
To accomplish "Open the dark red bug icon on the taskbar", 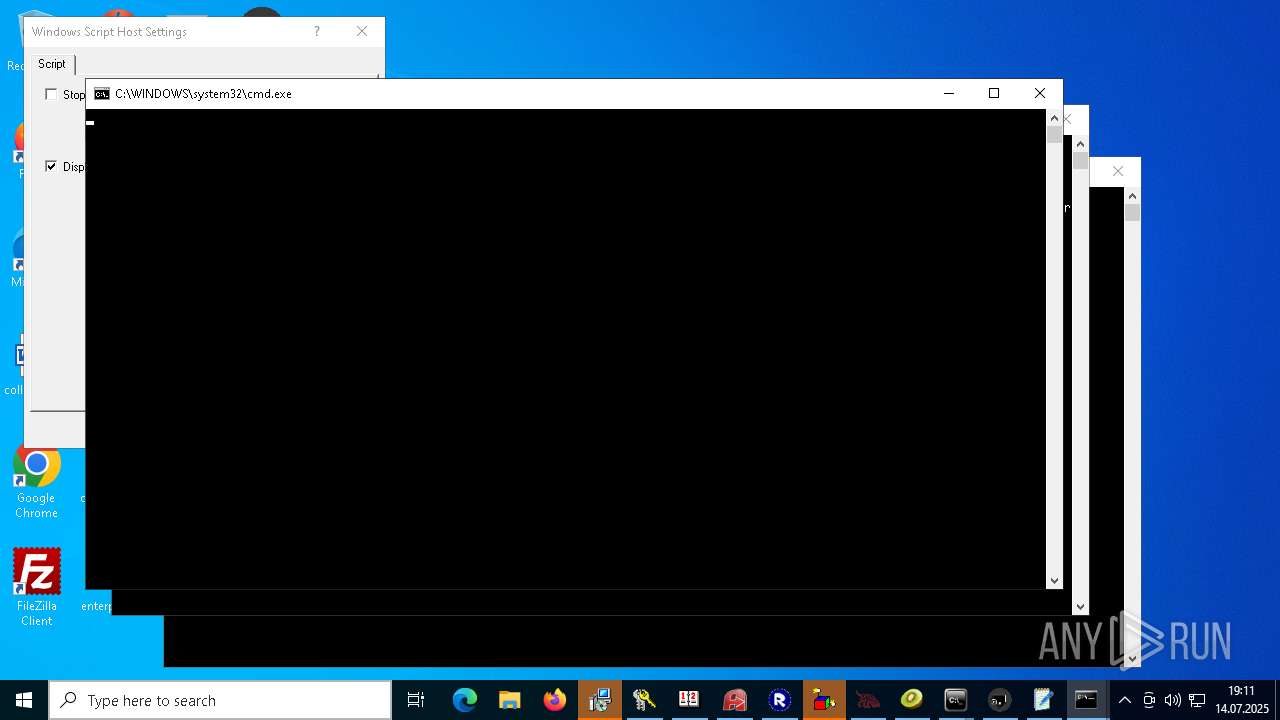I will (x=868, y=700).
